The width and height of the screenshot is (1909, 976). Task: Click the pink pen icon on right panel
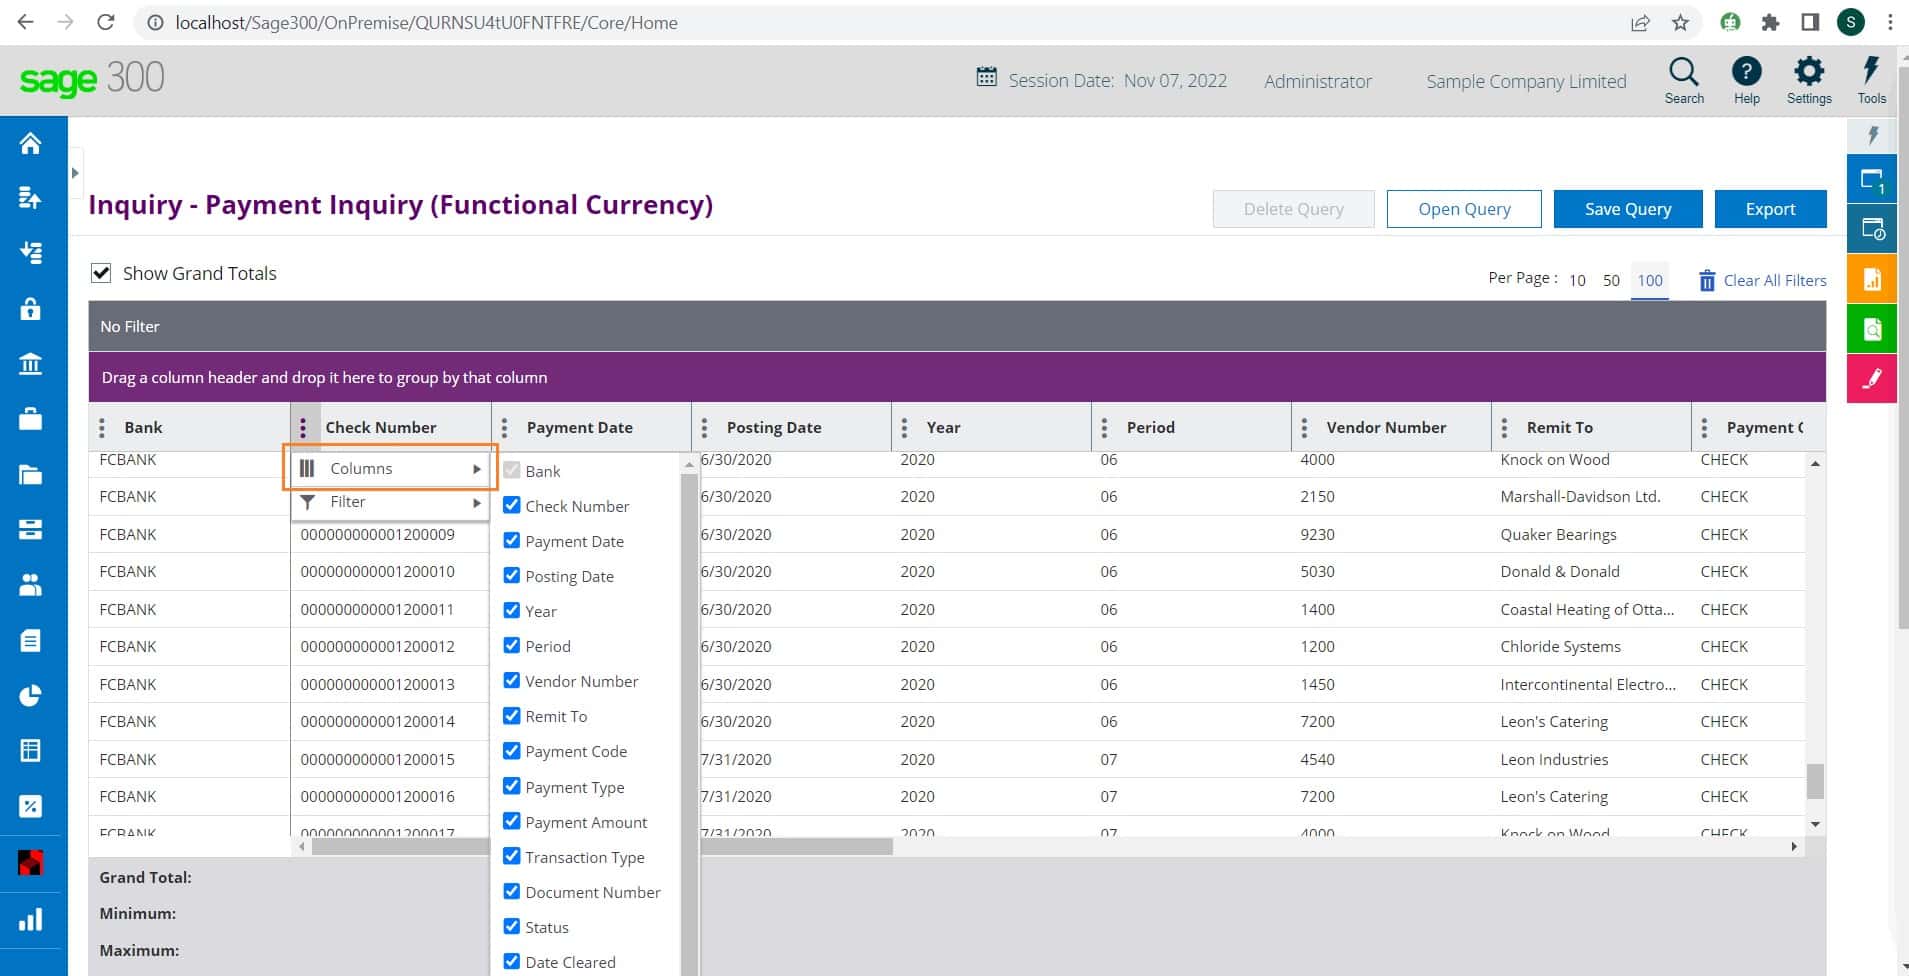point(1872,378)
